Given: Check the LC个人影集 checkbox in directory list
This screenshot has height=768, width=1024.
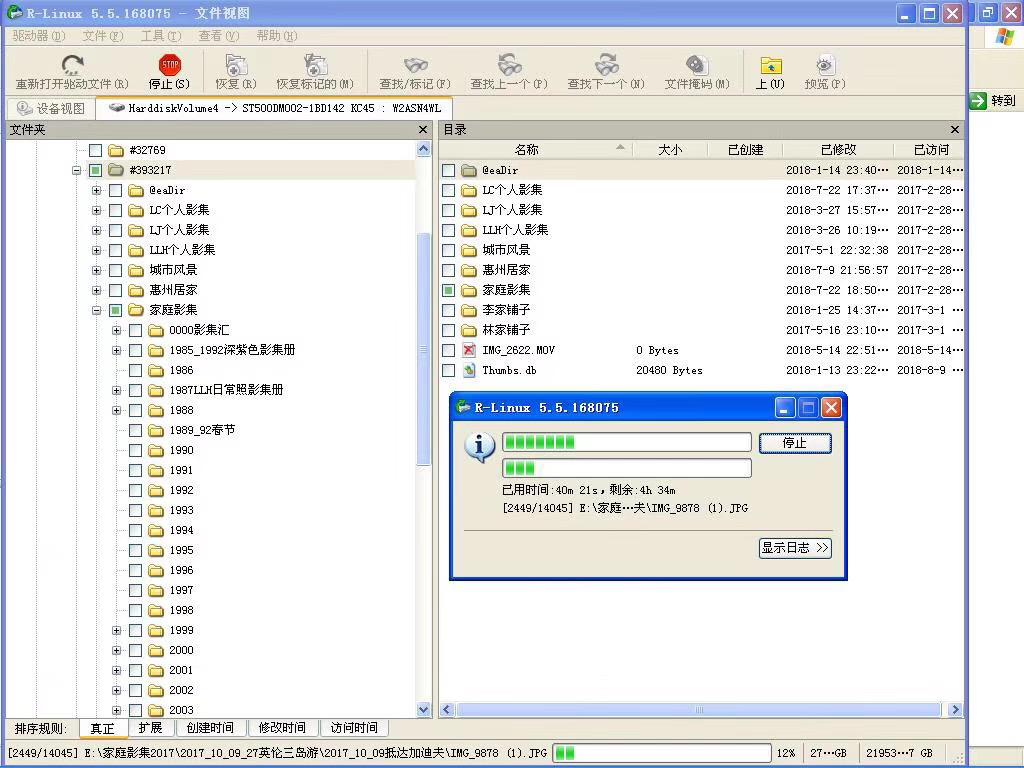Looking at the screenshot, I should coord(448,190).
